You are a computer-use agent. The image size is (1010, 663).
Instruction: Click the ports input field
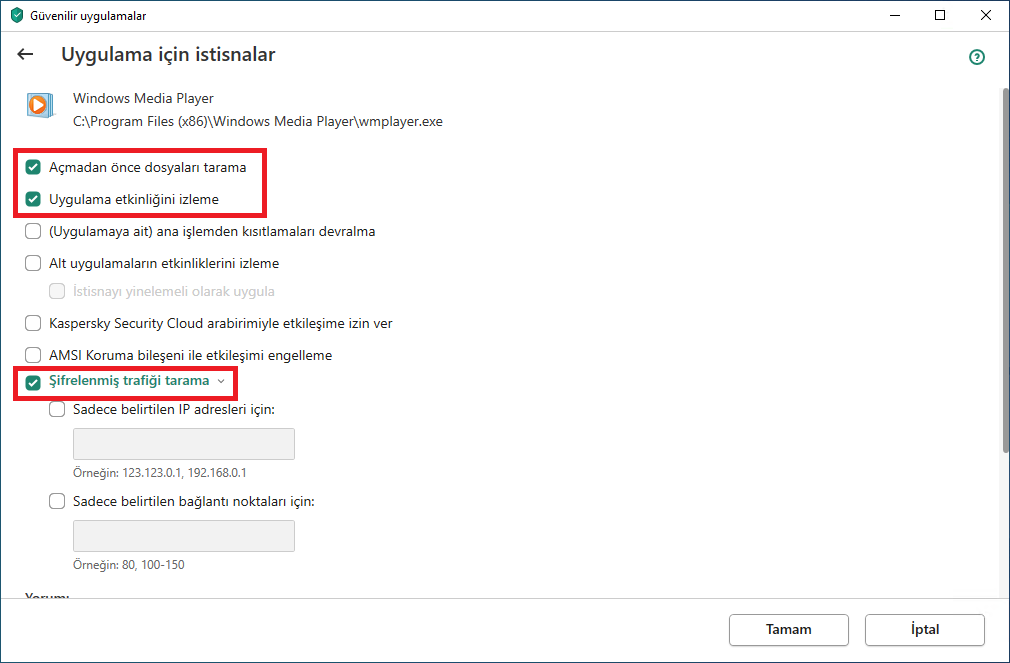click(x=184, y=536)
